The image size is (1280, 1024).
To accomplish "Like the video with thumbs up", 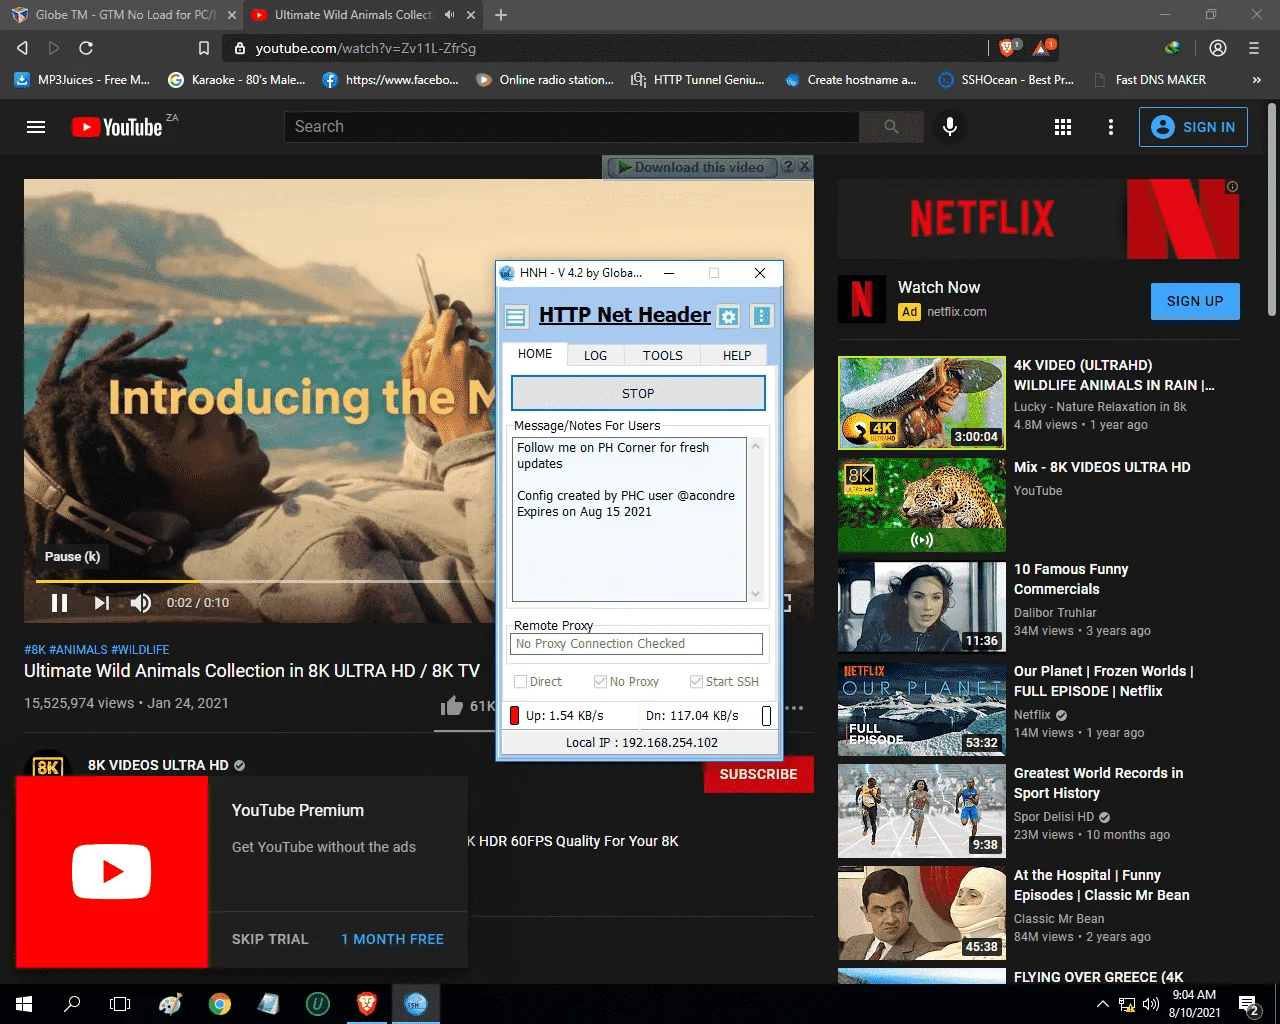I will click(452, 706).
